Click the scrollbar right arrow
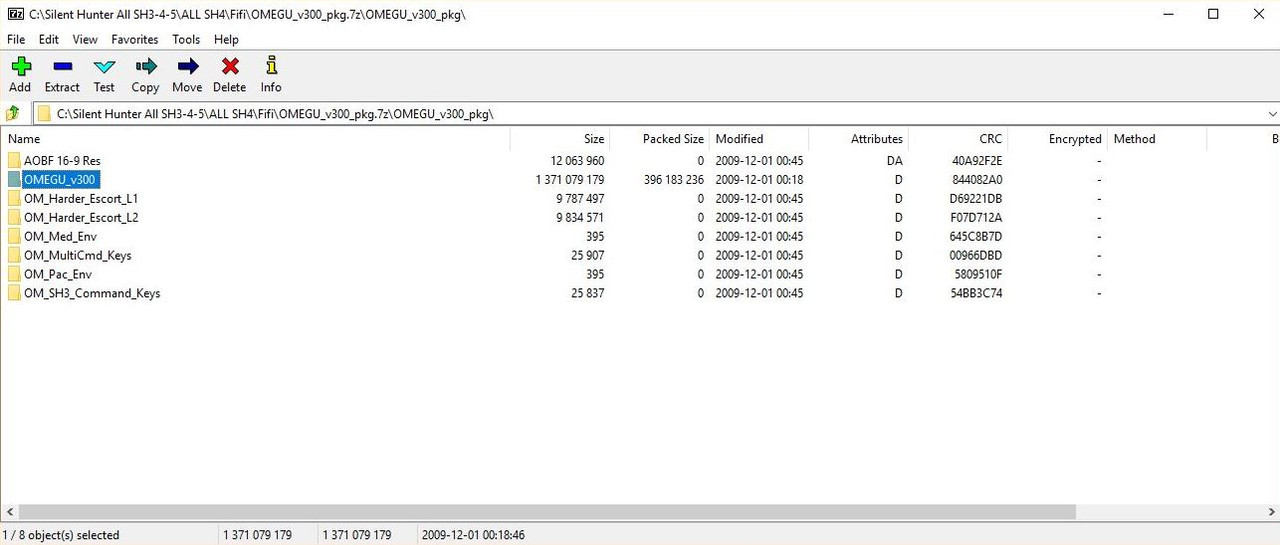The width and height of the screenshot is (1280, 545). click(1270, 512)
